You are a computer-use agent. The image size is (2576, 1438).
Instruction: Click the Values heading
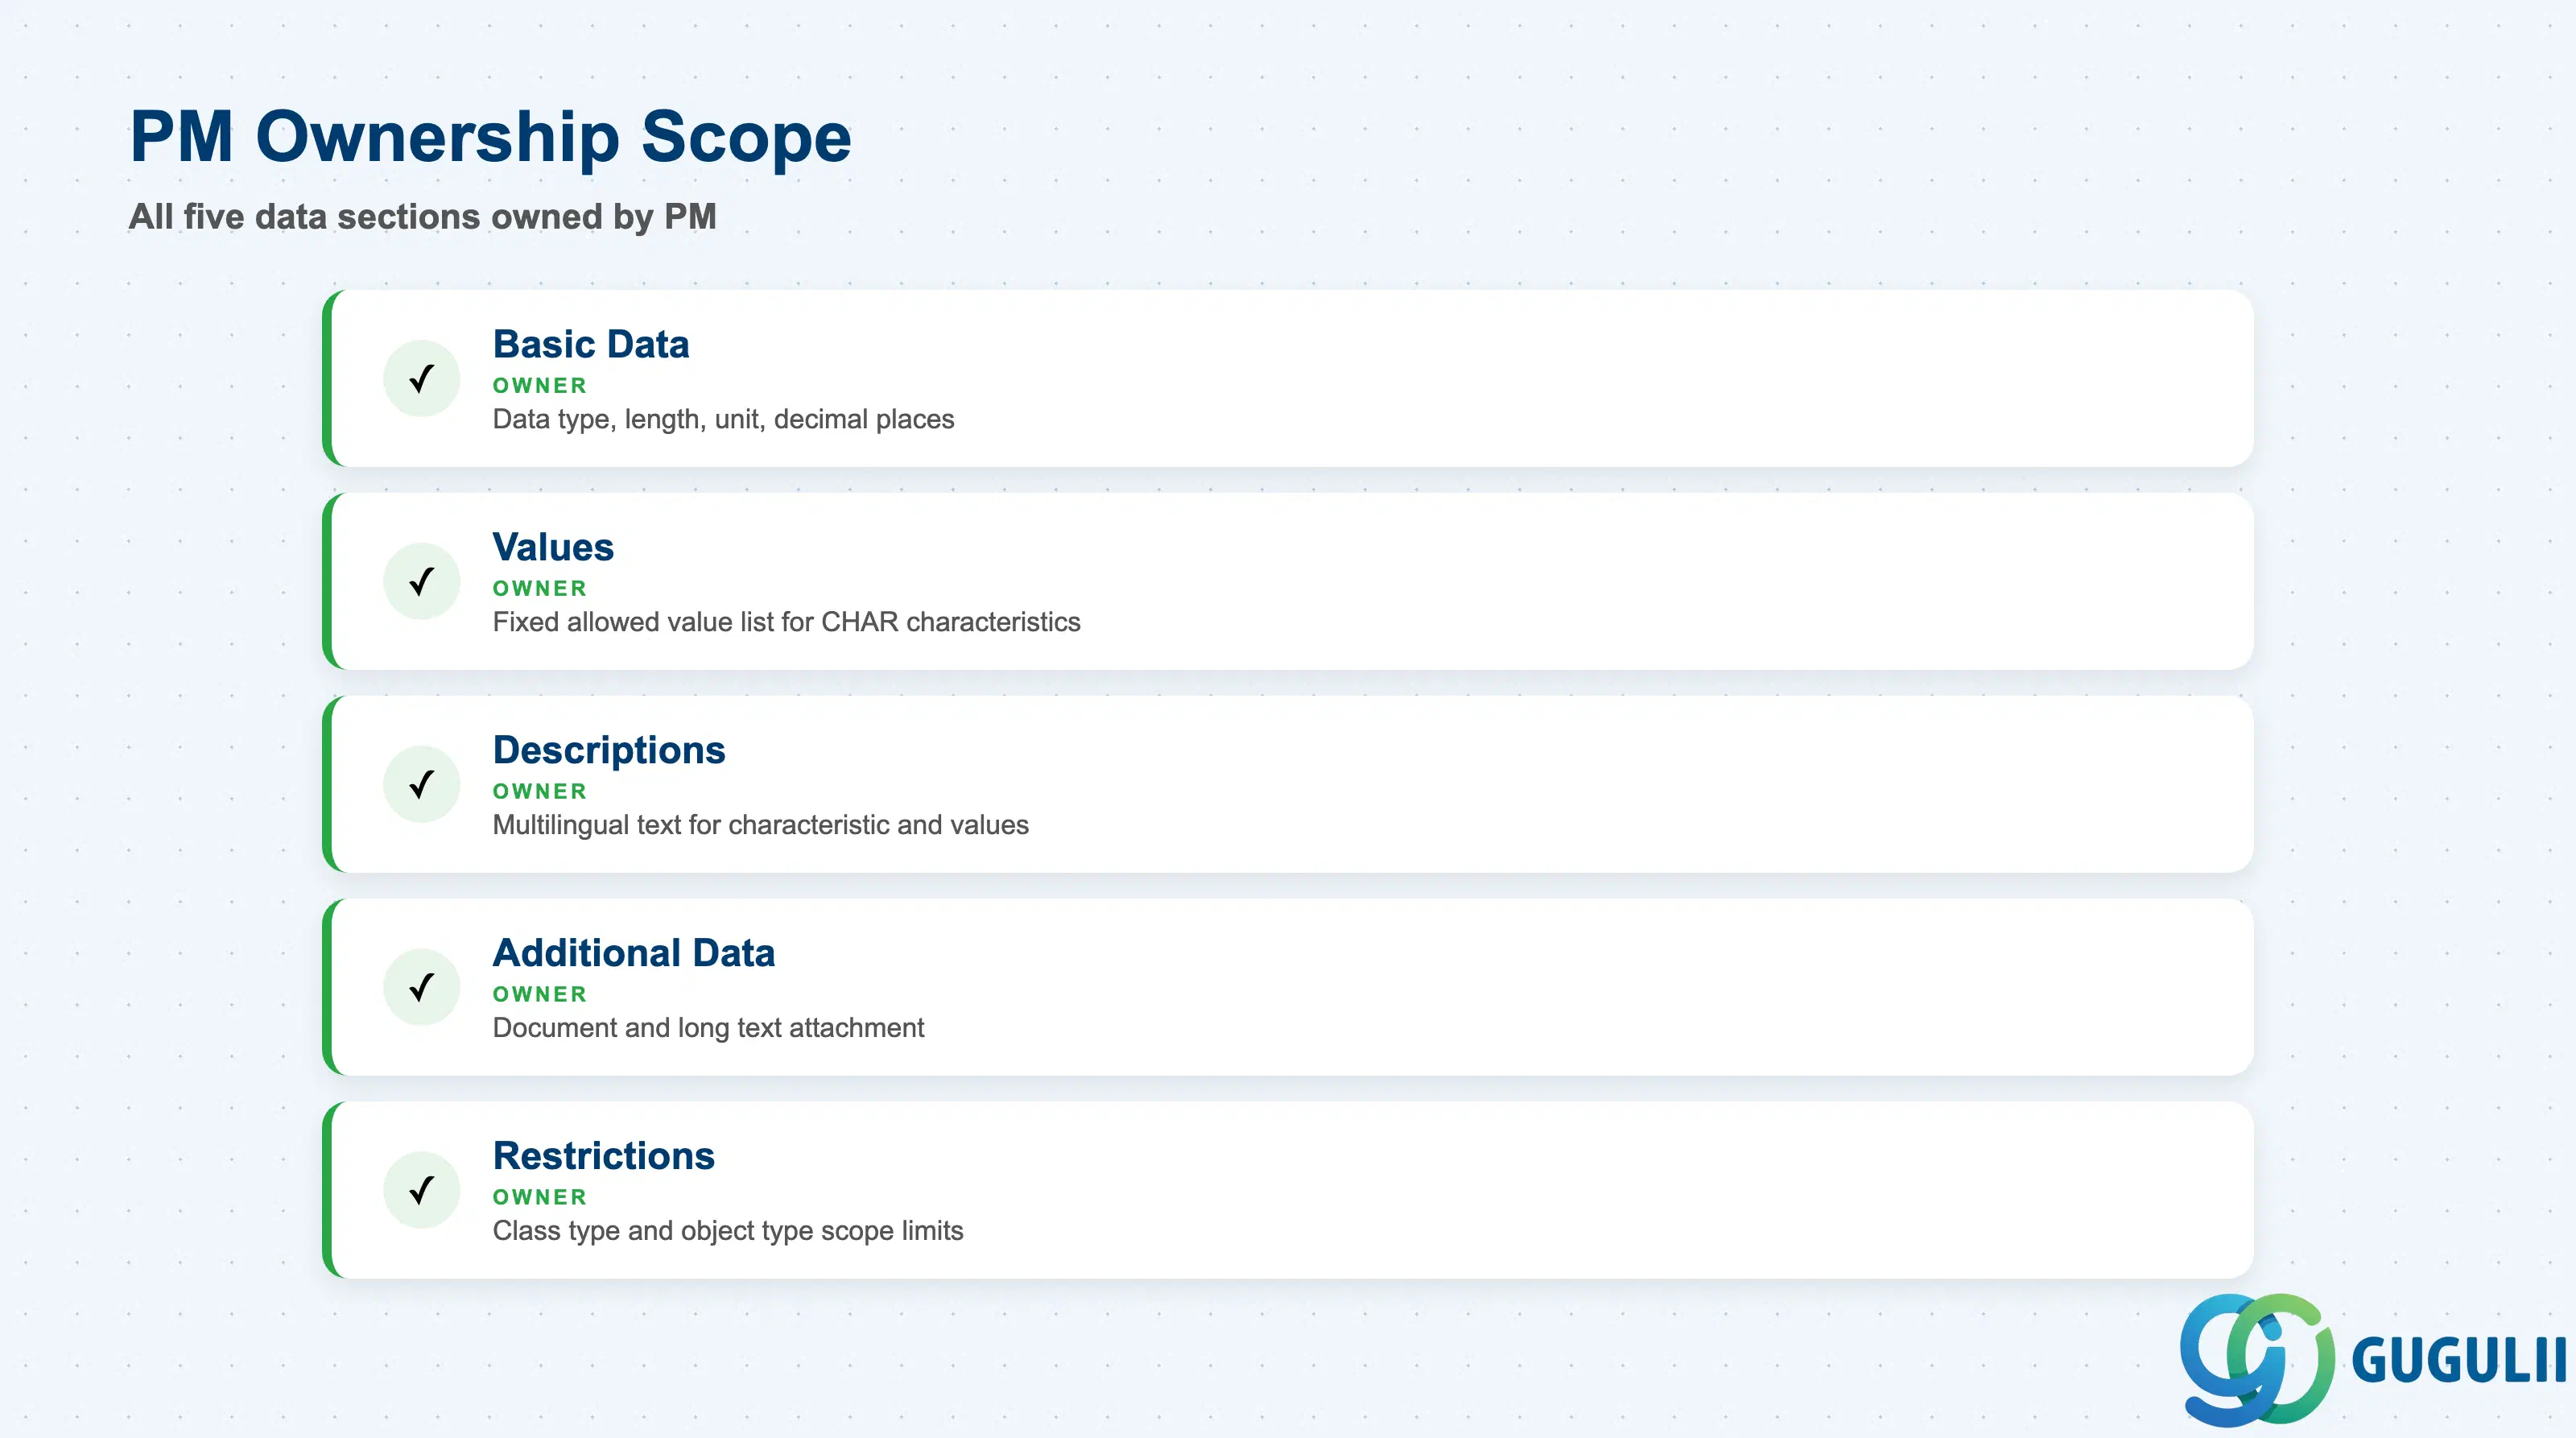click(553, 547)
